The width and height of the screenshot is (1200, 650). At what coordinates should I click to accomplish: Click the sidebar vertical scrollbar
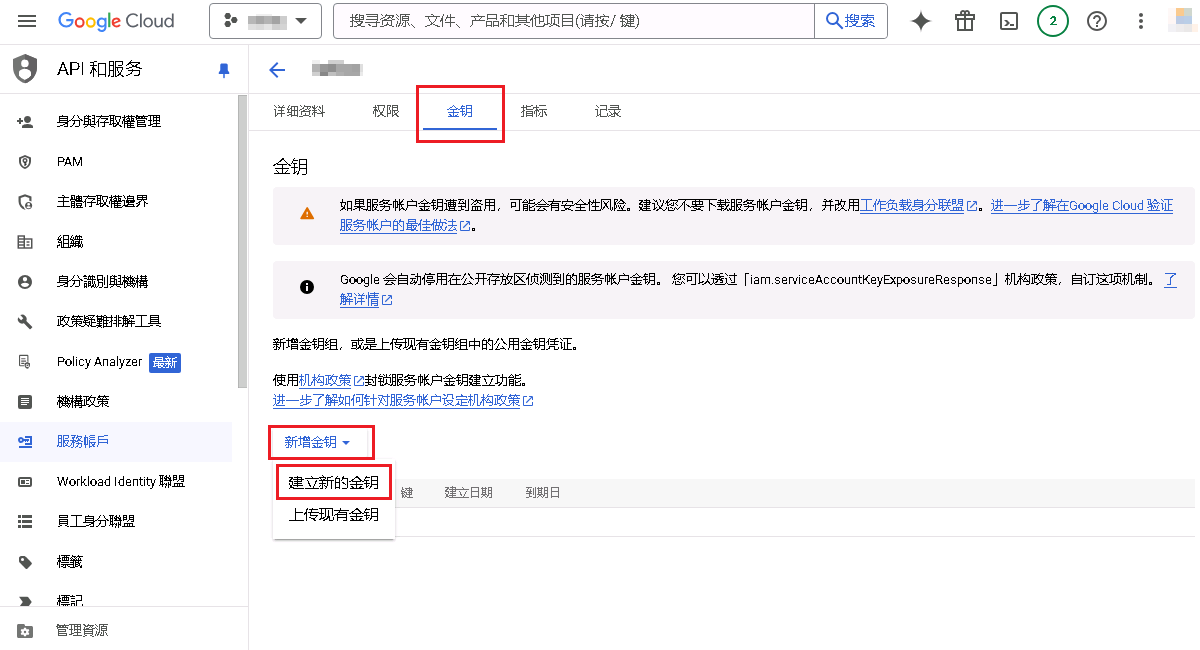pos(242,241)
